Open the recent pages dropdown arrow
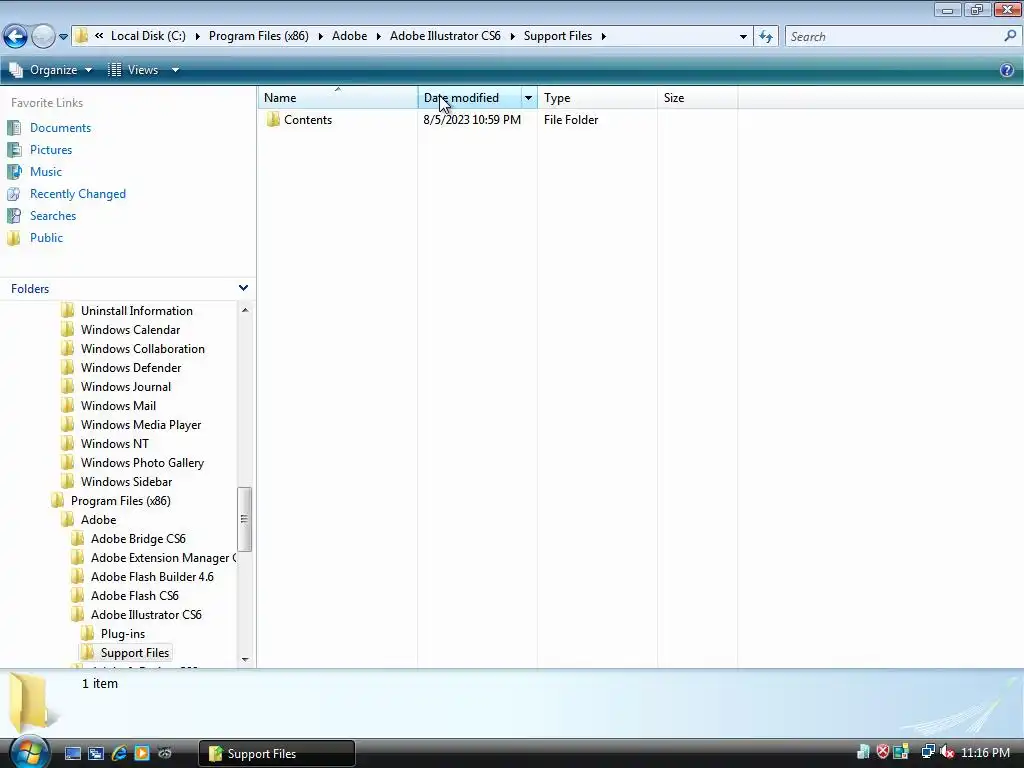Image resolution: width=1024 pixels, height=768 pixels. coord(63,37)
